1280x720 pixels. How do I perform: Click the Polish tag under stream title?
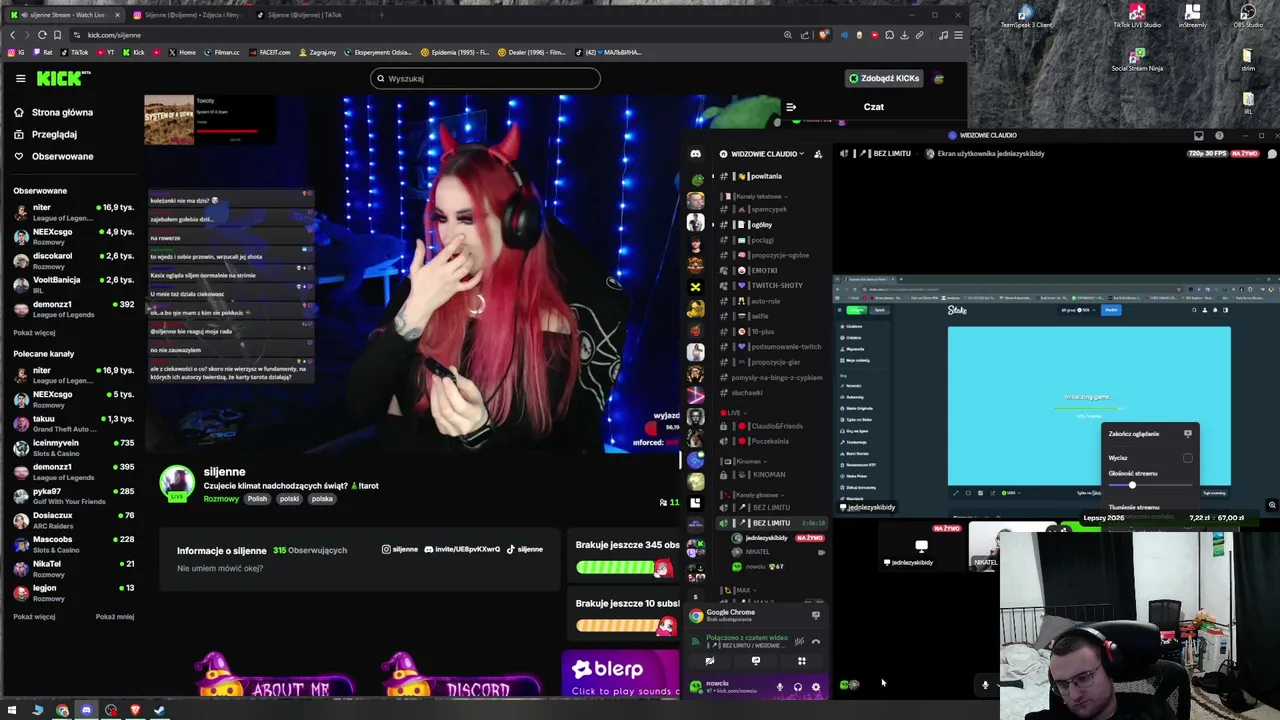[257, 499]
